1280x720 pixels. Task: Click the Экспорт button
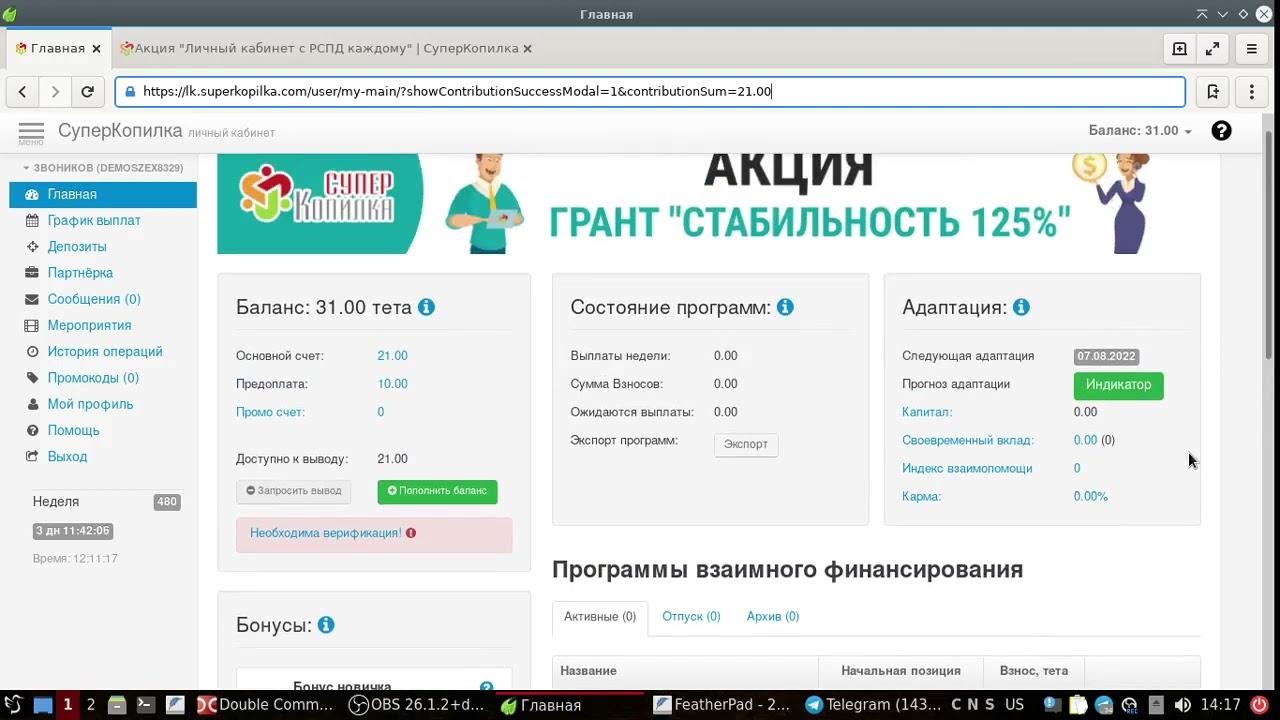(x=746, y=445)
